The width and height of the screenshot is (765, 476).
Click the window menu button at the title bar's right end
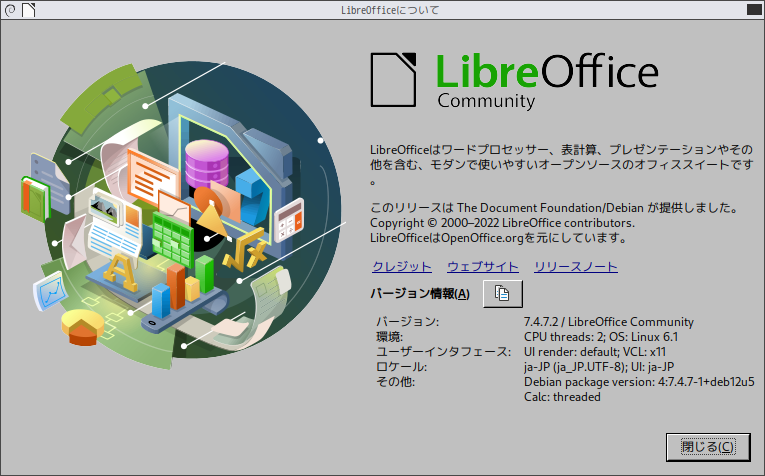click(754, 9)
